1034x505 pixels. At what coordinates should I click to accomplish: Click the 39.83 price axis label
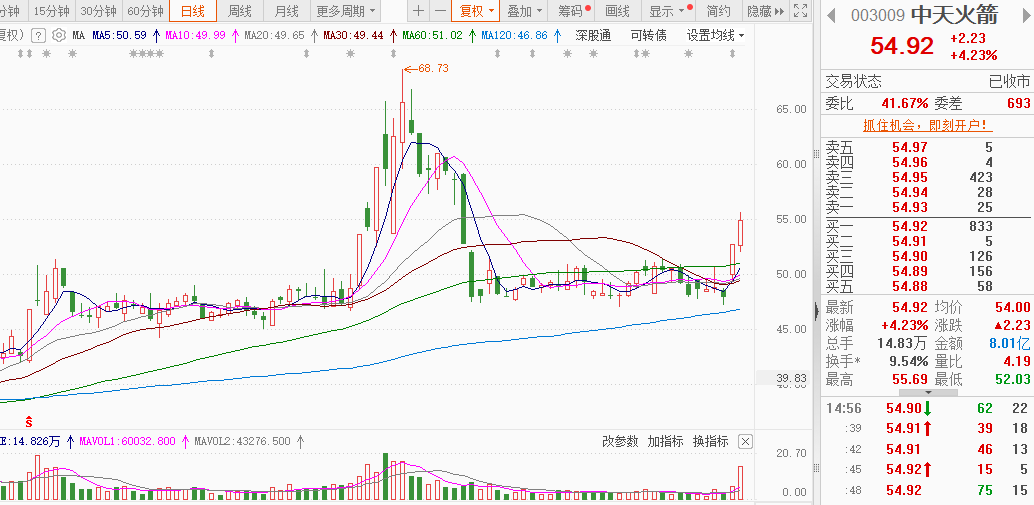click(791, 378)
